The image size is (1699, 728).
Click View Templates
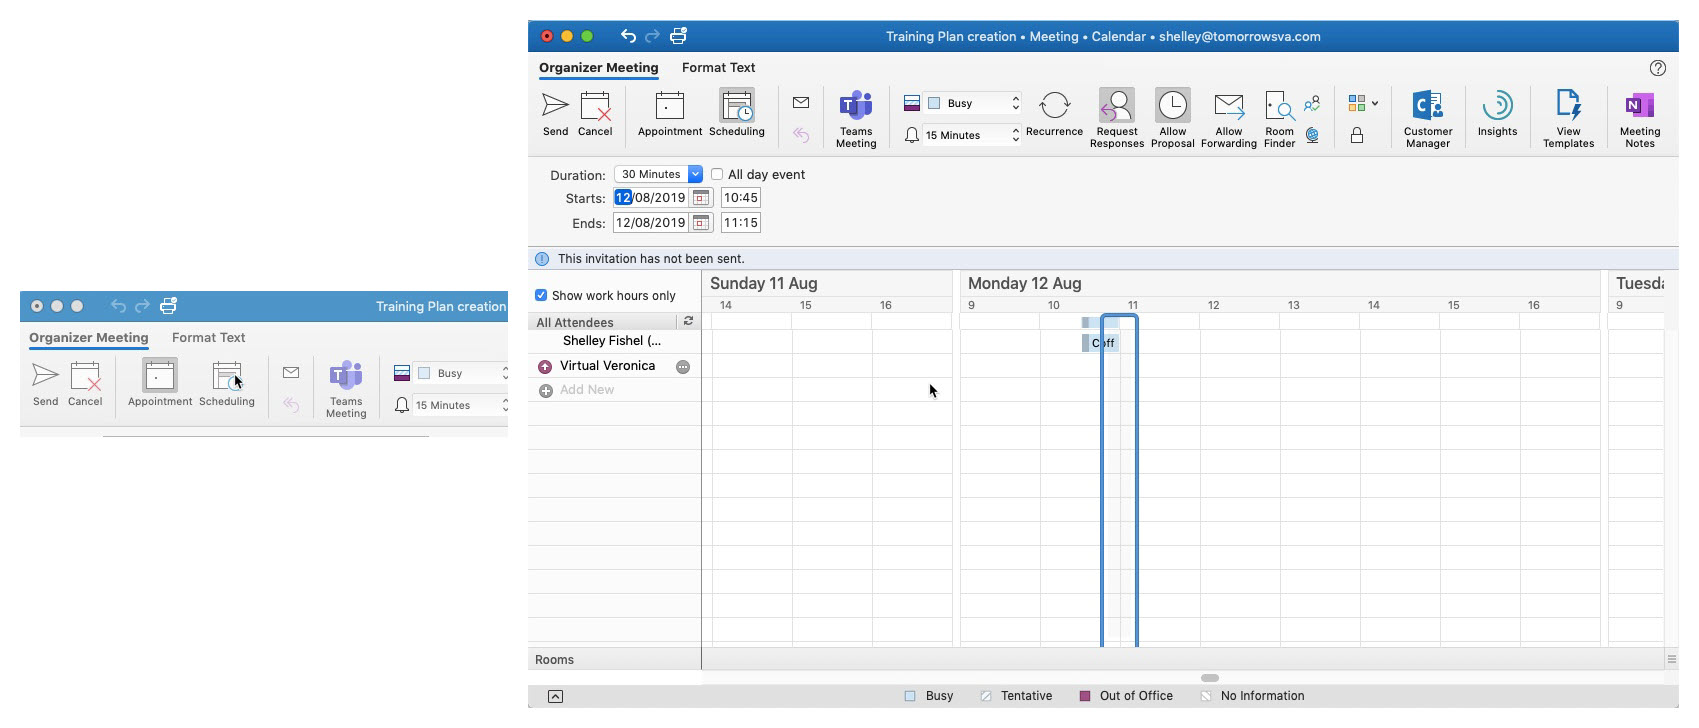[1568, 118]
